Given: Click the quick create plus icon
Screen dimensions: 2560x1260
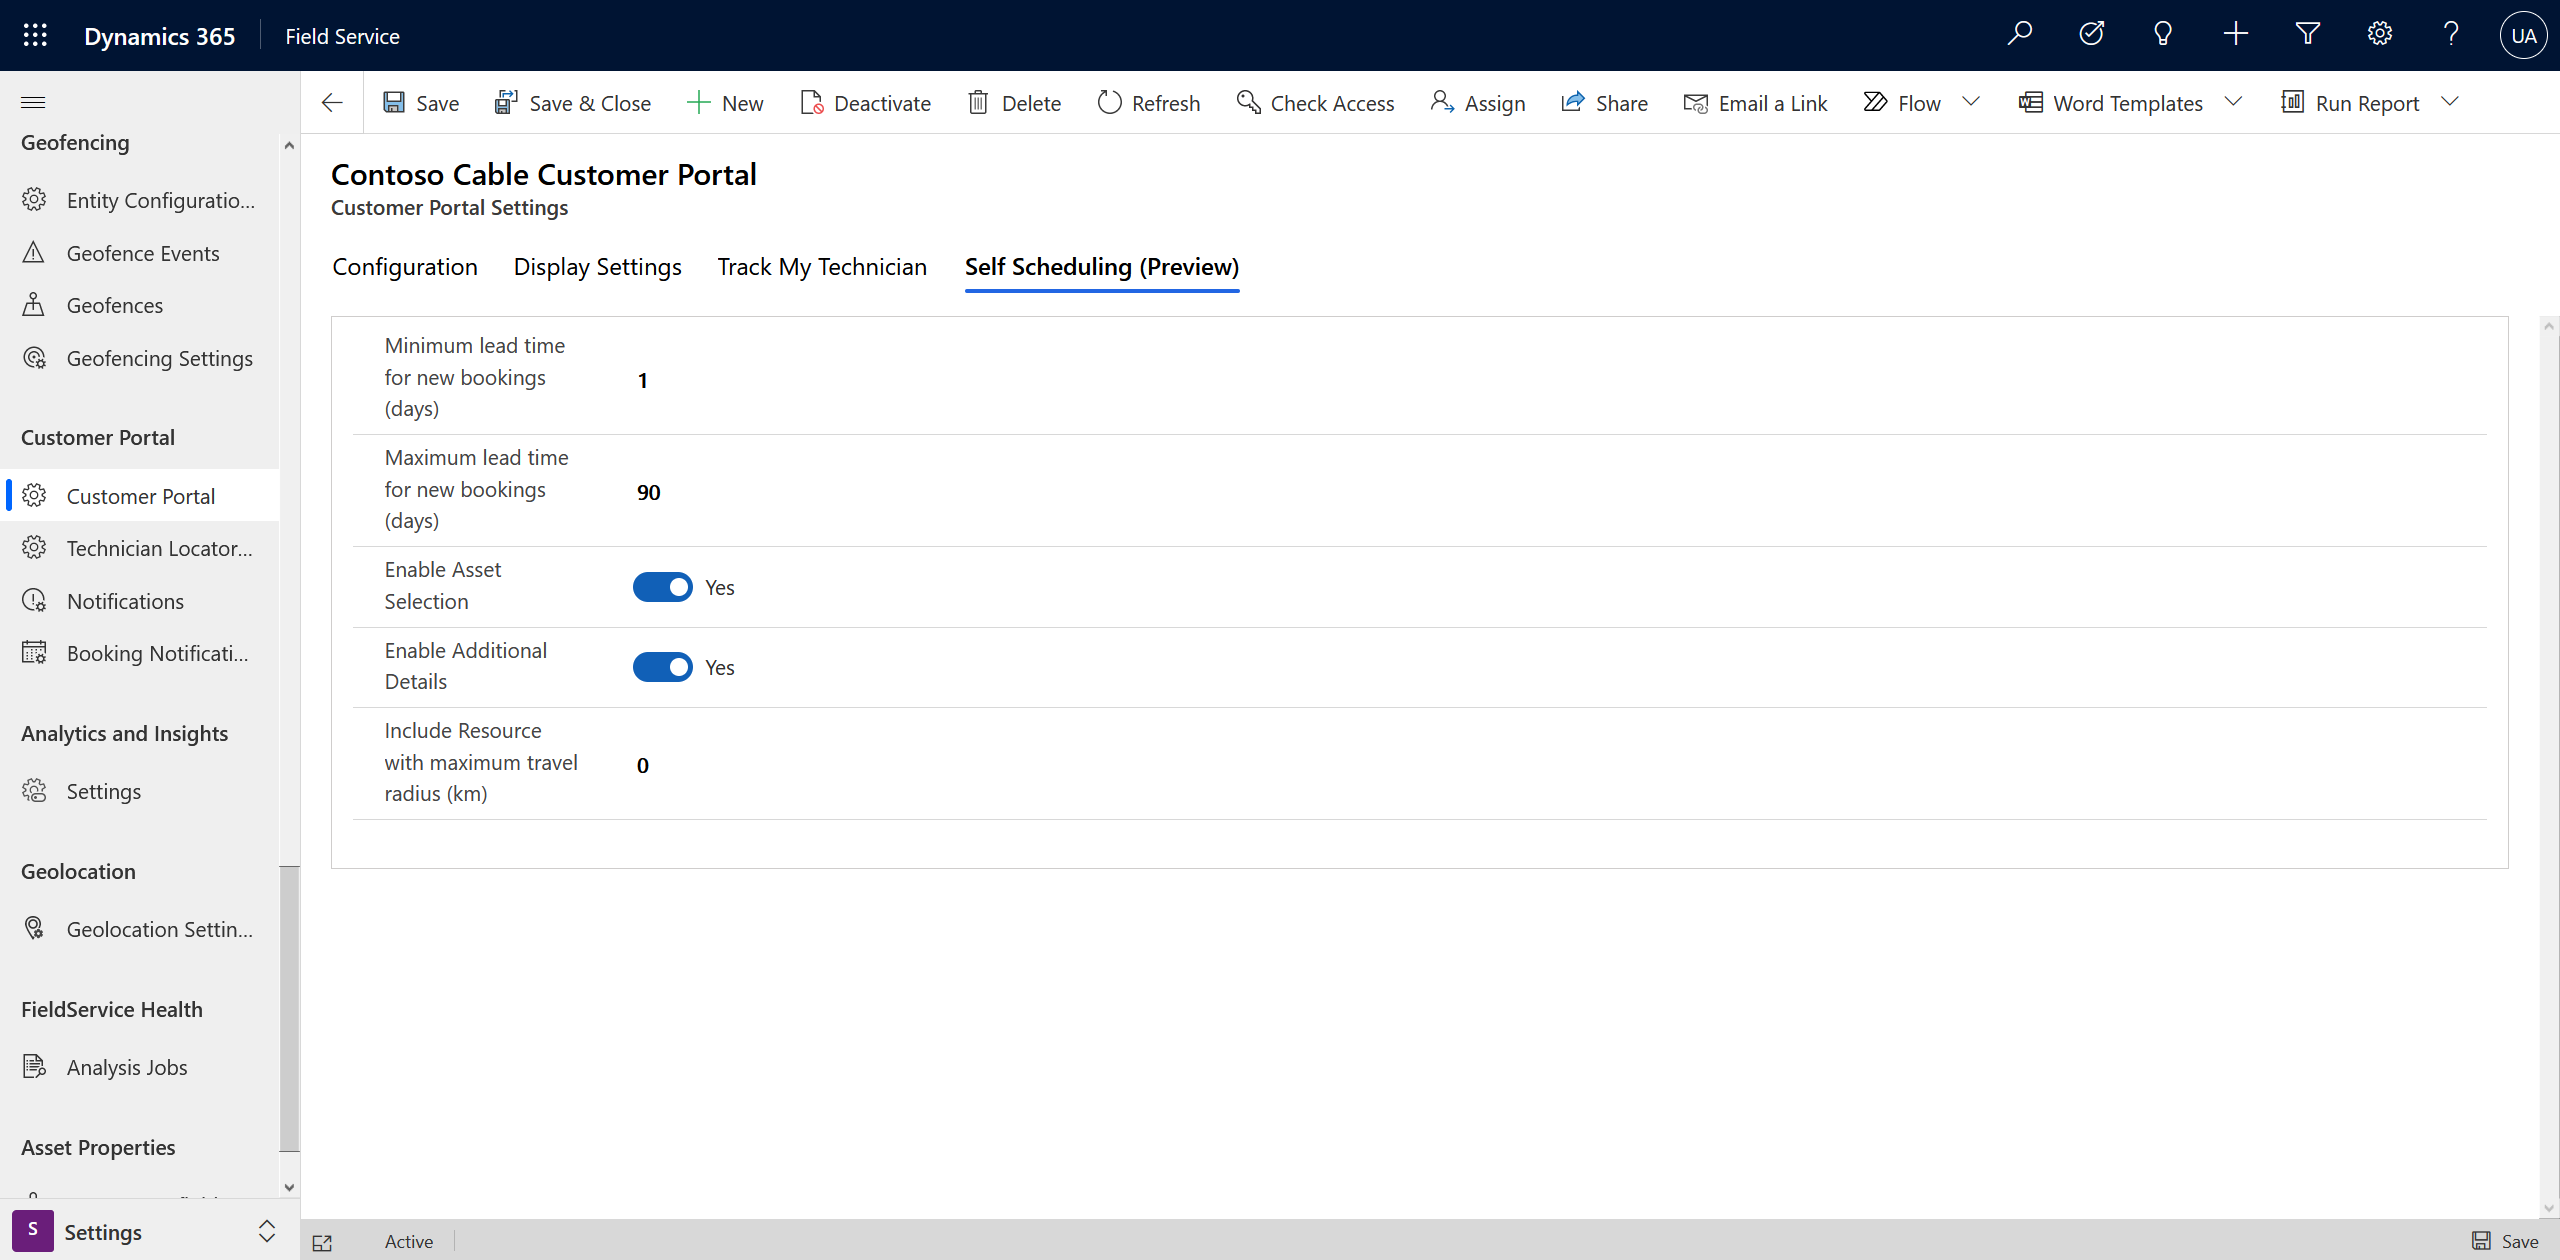Looking at the screenshot, I should click(2235, 34).
